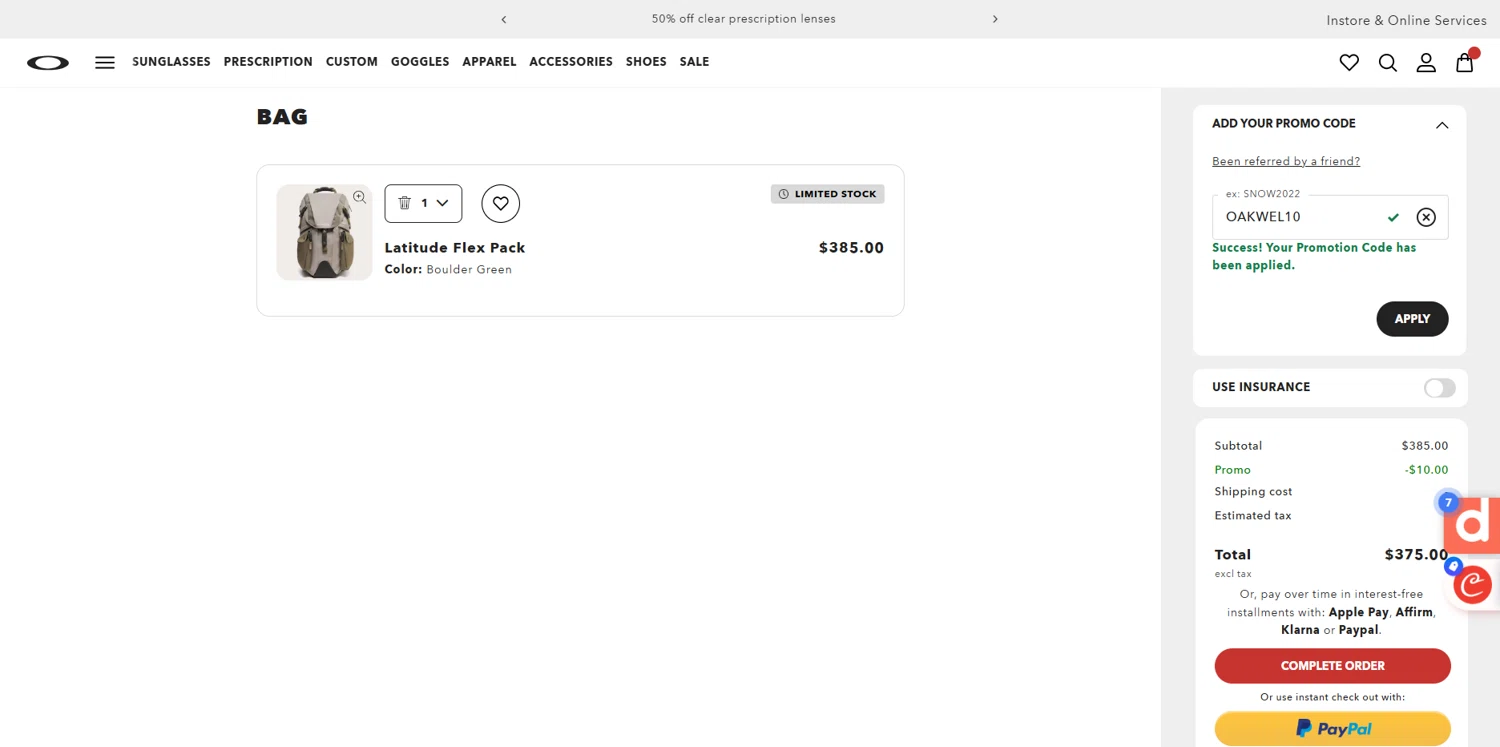1500x747 pixels.
Task: Check out with PayPal button
Action: click(x=1332, y=728)
